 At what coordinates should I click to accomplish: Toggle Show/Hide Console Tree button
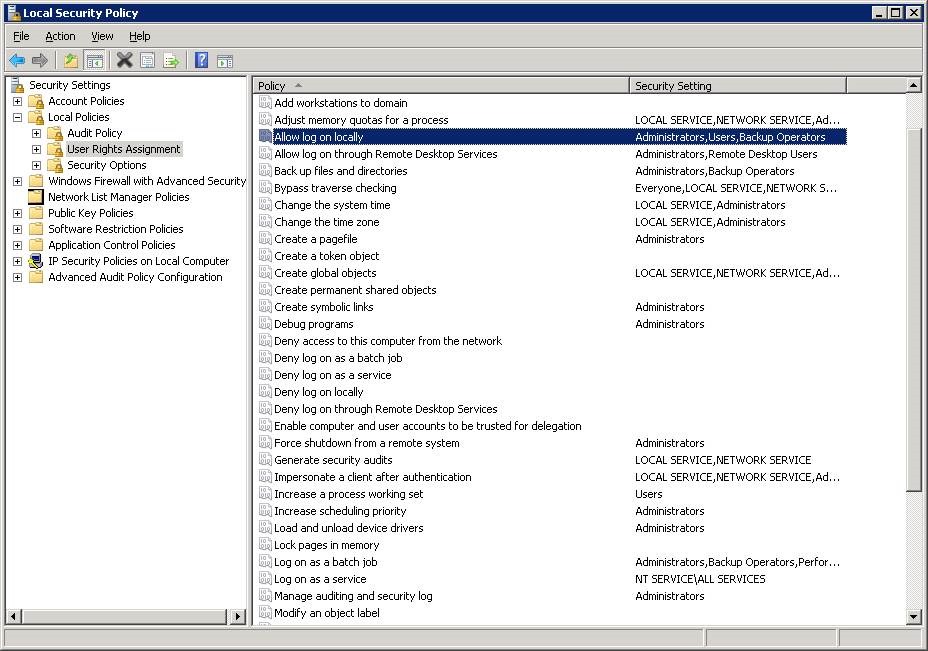click(94, 61)
